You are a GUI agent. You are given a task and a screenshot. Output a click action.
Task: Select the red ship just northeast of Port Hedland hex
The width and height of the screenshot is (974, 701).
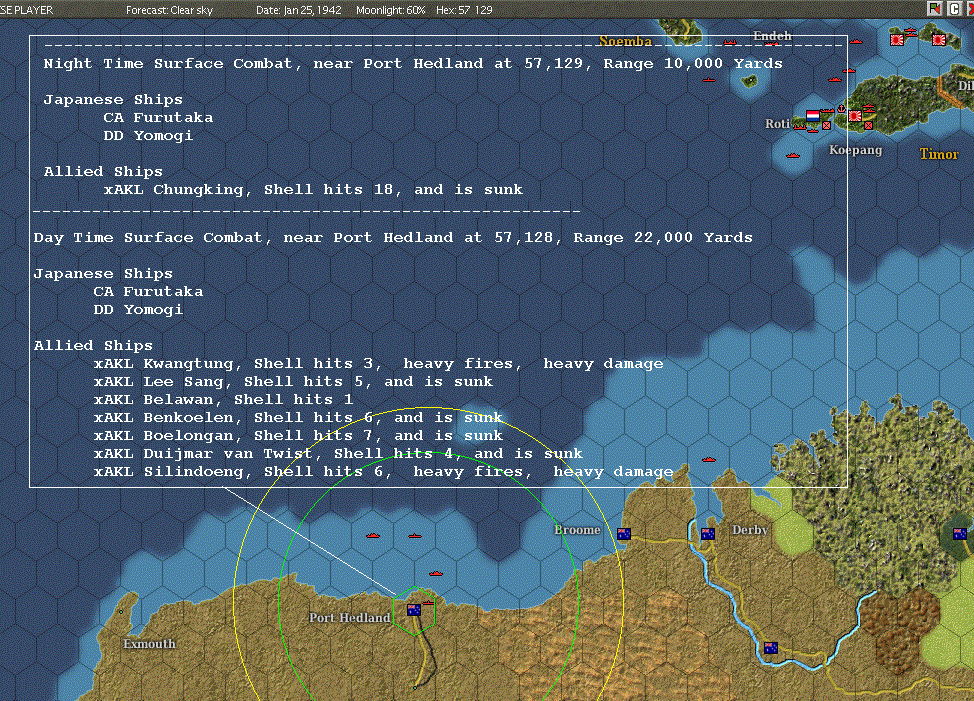(436, 573)
